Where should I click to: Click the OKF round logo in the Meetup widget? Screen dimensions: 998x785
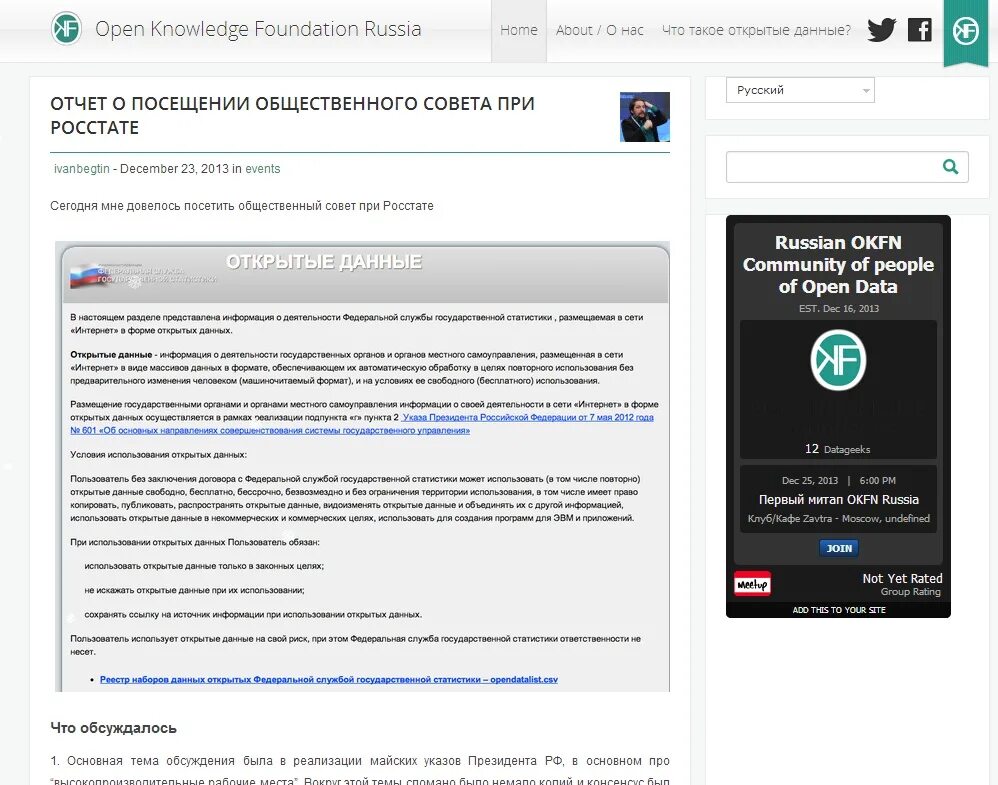838,360
